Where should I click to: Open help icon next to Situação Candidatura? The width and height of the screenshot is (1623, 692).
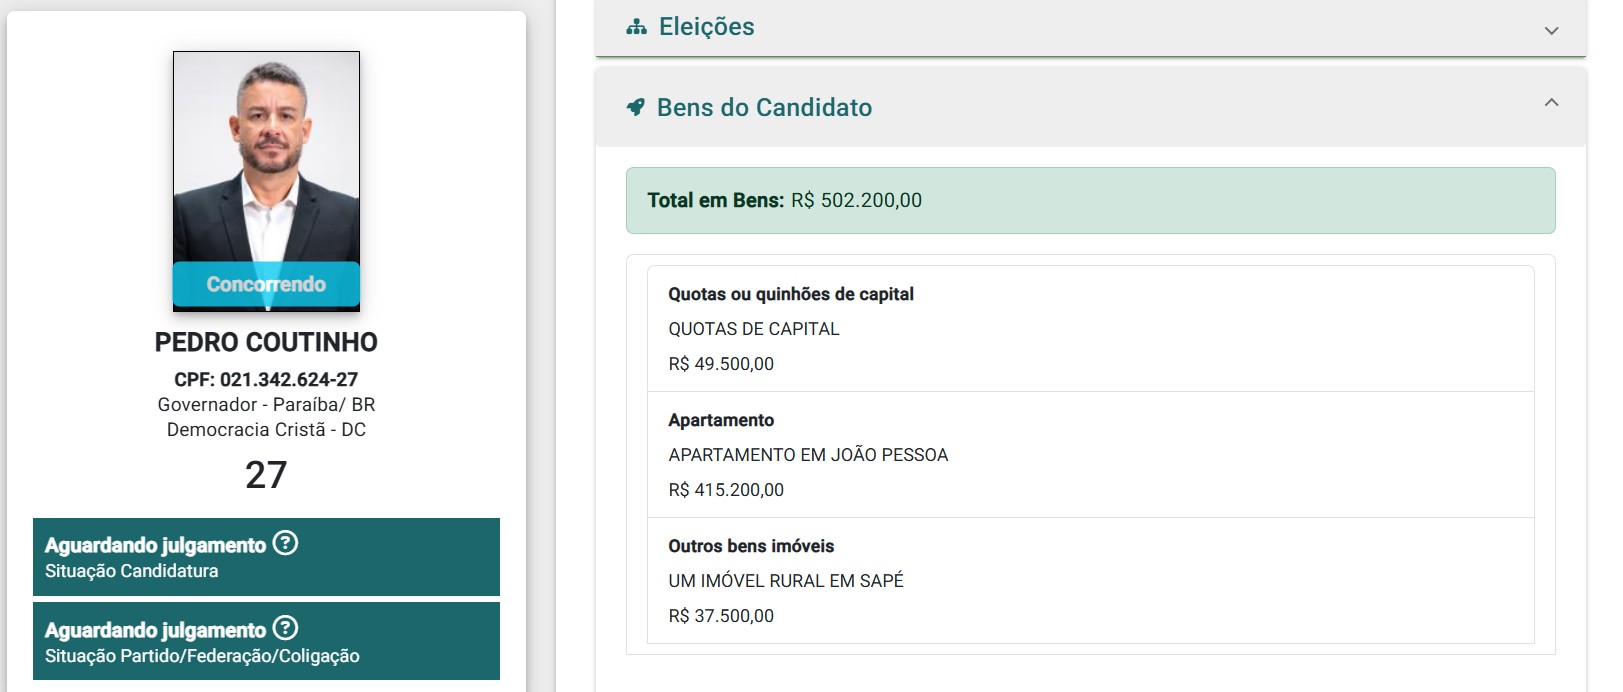click(286, 543)
